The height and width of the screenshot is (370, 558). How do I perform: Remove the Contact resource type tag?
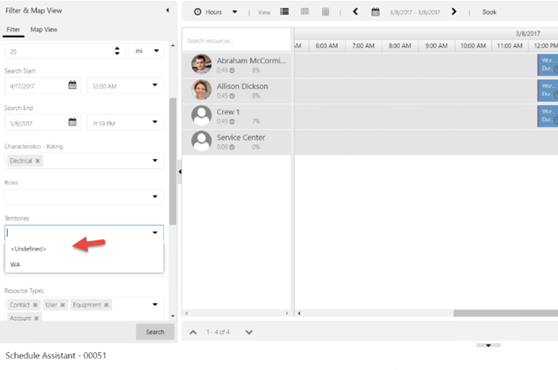coord(35,305)
